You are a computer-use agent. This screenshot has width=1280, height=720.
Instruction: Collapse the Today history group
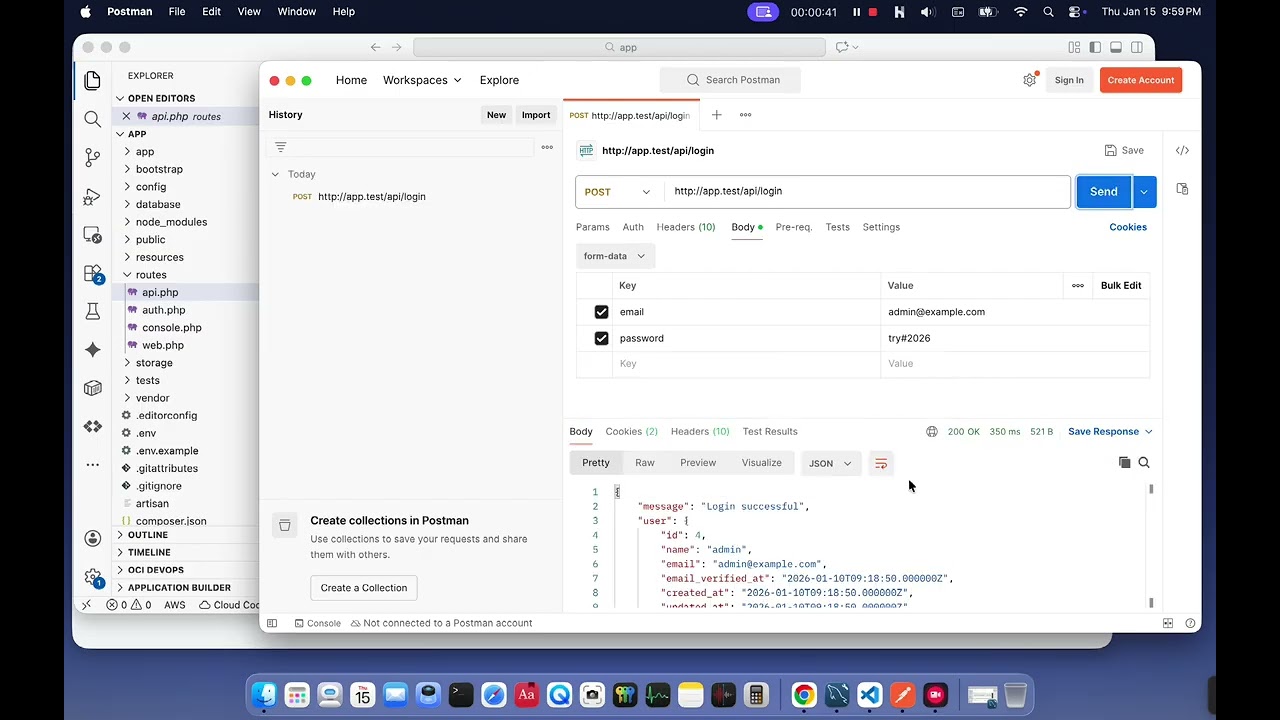(275, 174)
